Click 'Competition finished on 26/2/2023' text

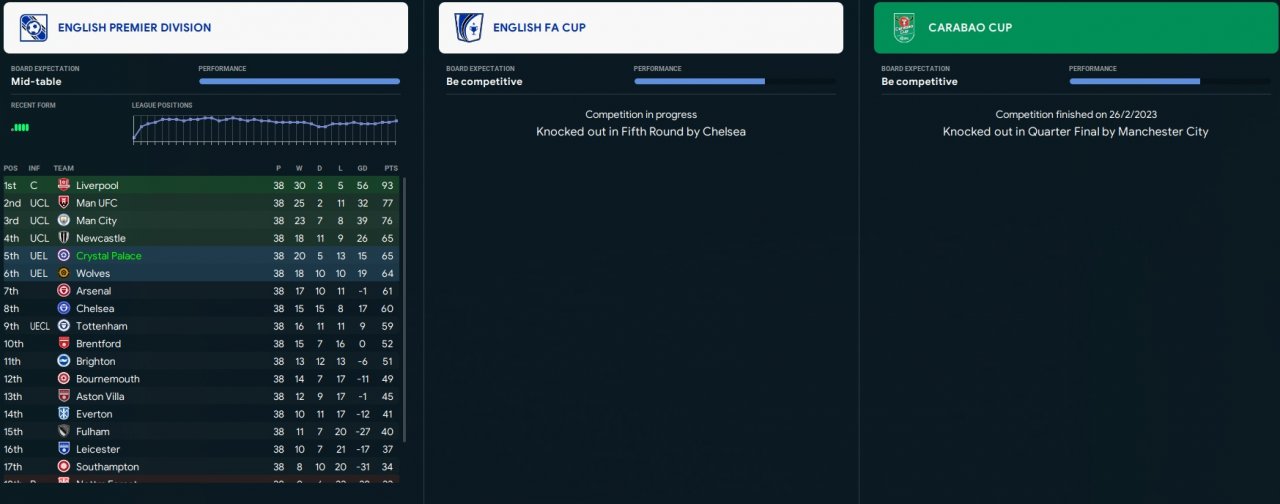point(1076,115)
